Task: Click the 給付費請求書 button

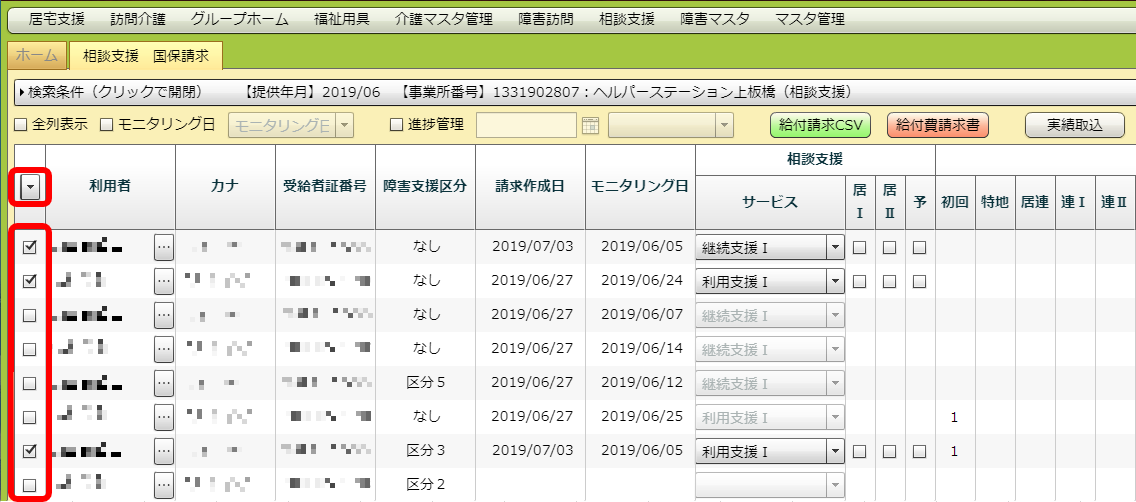Action: click(x=936, y=125)
